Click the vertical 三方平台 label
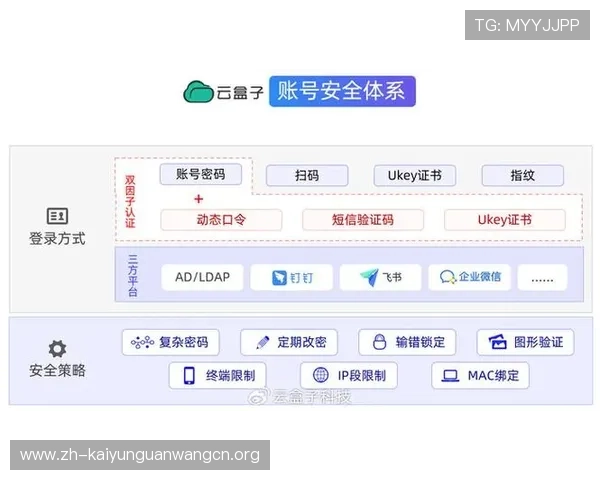The width and height of the screenshot is (600, 480). click(x=132, y=276)
